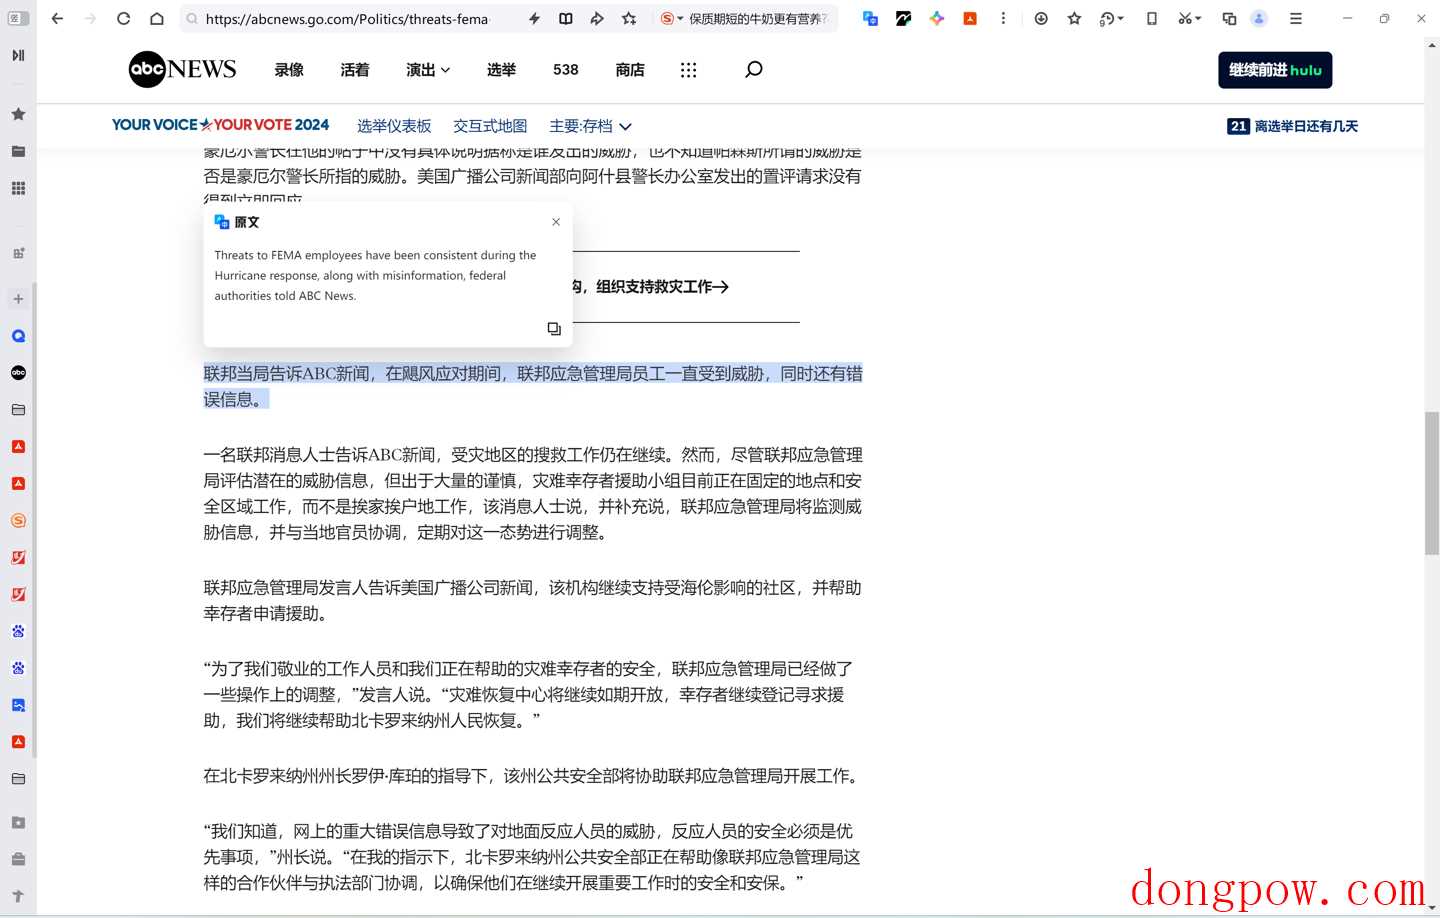
Task: Open the browser main hamburger menu
Action: click(x=1296, y=18)
